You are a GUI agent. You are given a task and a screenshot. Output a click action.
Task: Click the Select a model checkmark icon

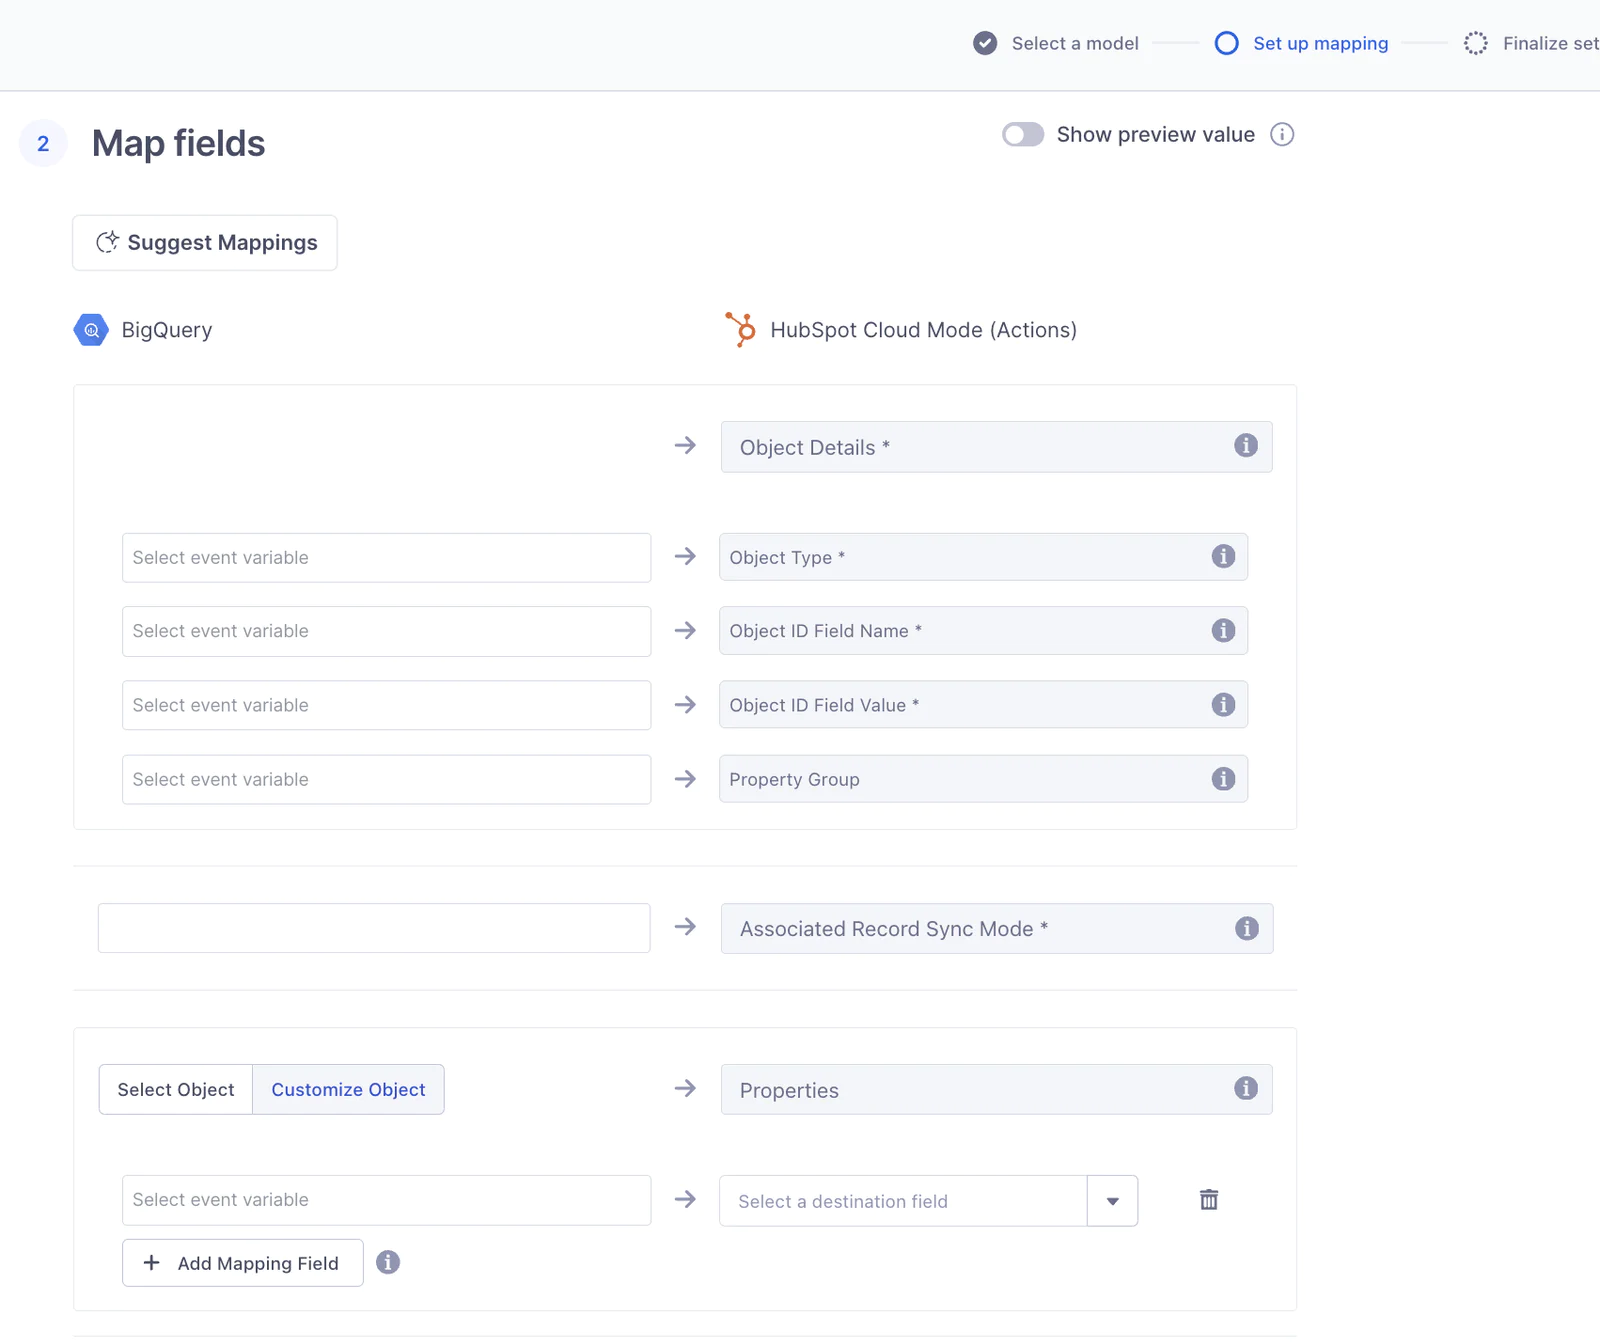coord(985,43)
